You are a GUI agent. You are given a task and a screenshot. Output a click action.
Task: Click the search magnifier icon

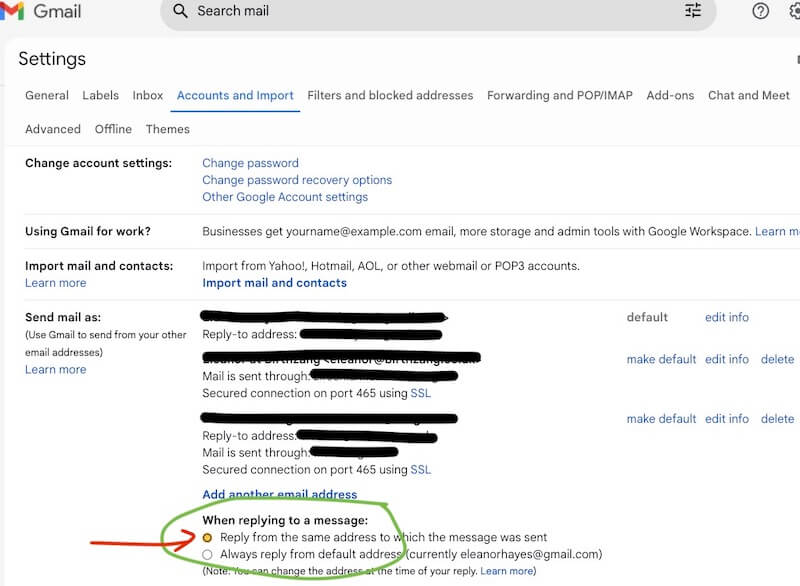(x=180, y=11)
